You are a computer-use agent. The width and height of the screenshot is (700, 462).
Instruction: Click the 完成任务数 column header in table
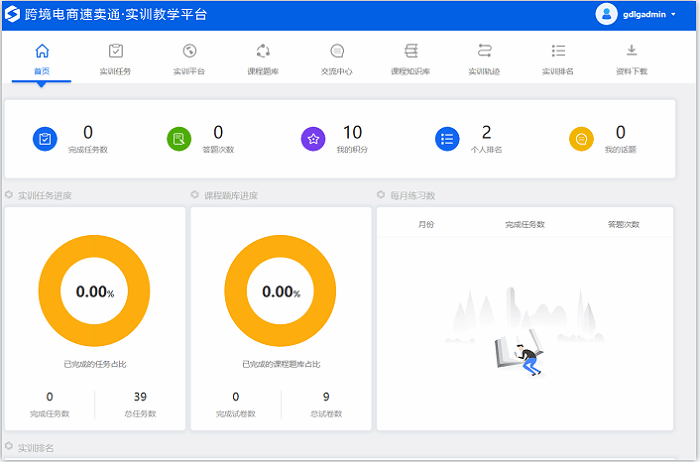[x=525, y=225]
